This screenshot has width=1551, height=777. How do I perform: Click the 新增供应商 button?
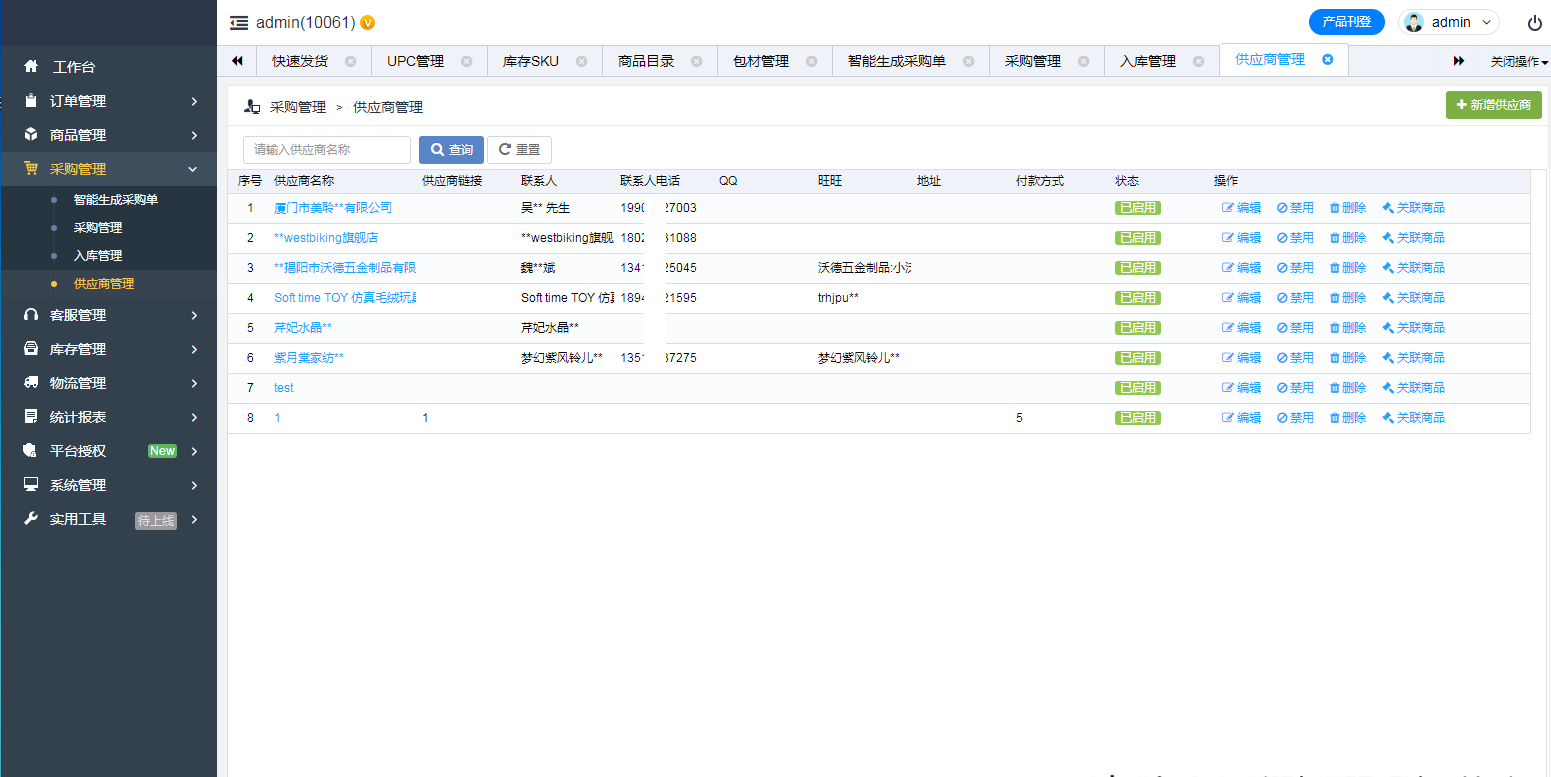pyautogui.click(x=1493, y=105)
